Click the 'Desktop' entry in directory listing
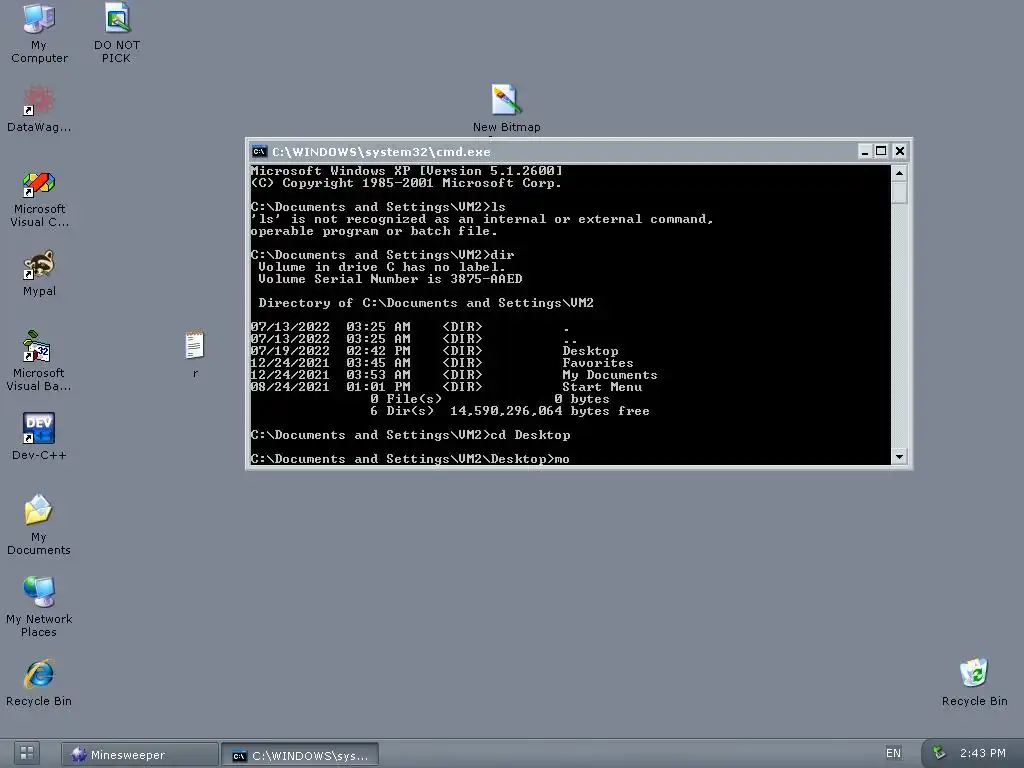The height and width of the screenshot is (768, 1024). (x=590, y=351)
